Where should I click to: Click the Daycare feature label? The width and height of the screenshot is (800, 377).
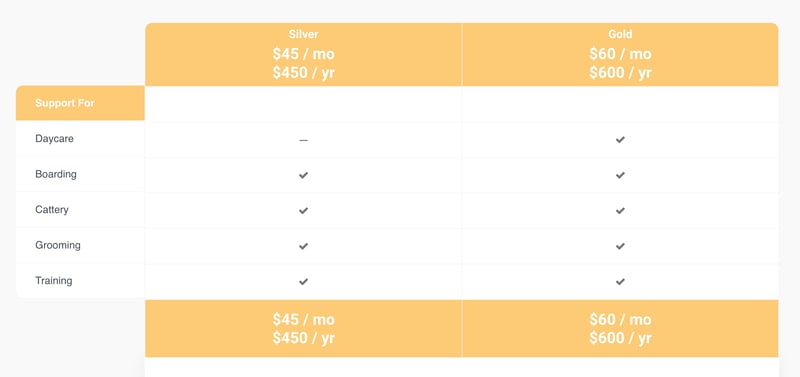(54, 139)
